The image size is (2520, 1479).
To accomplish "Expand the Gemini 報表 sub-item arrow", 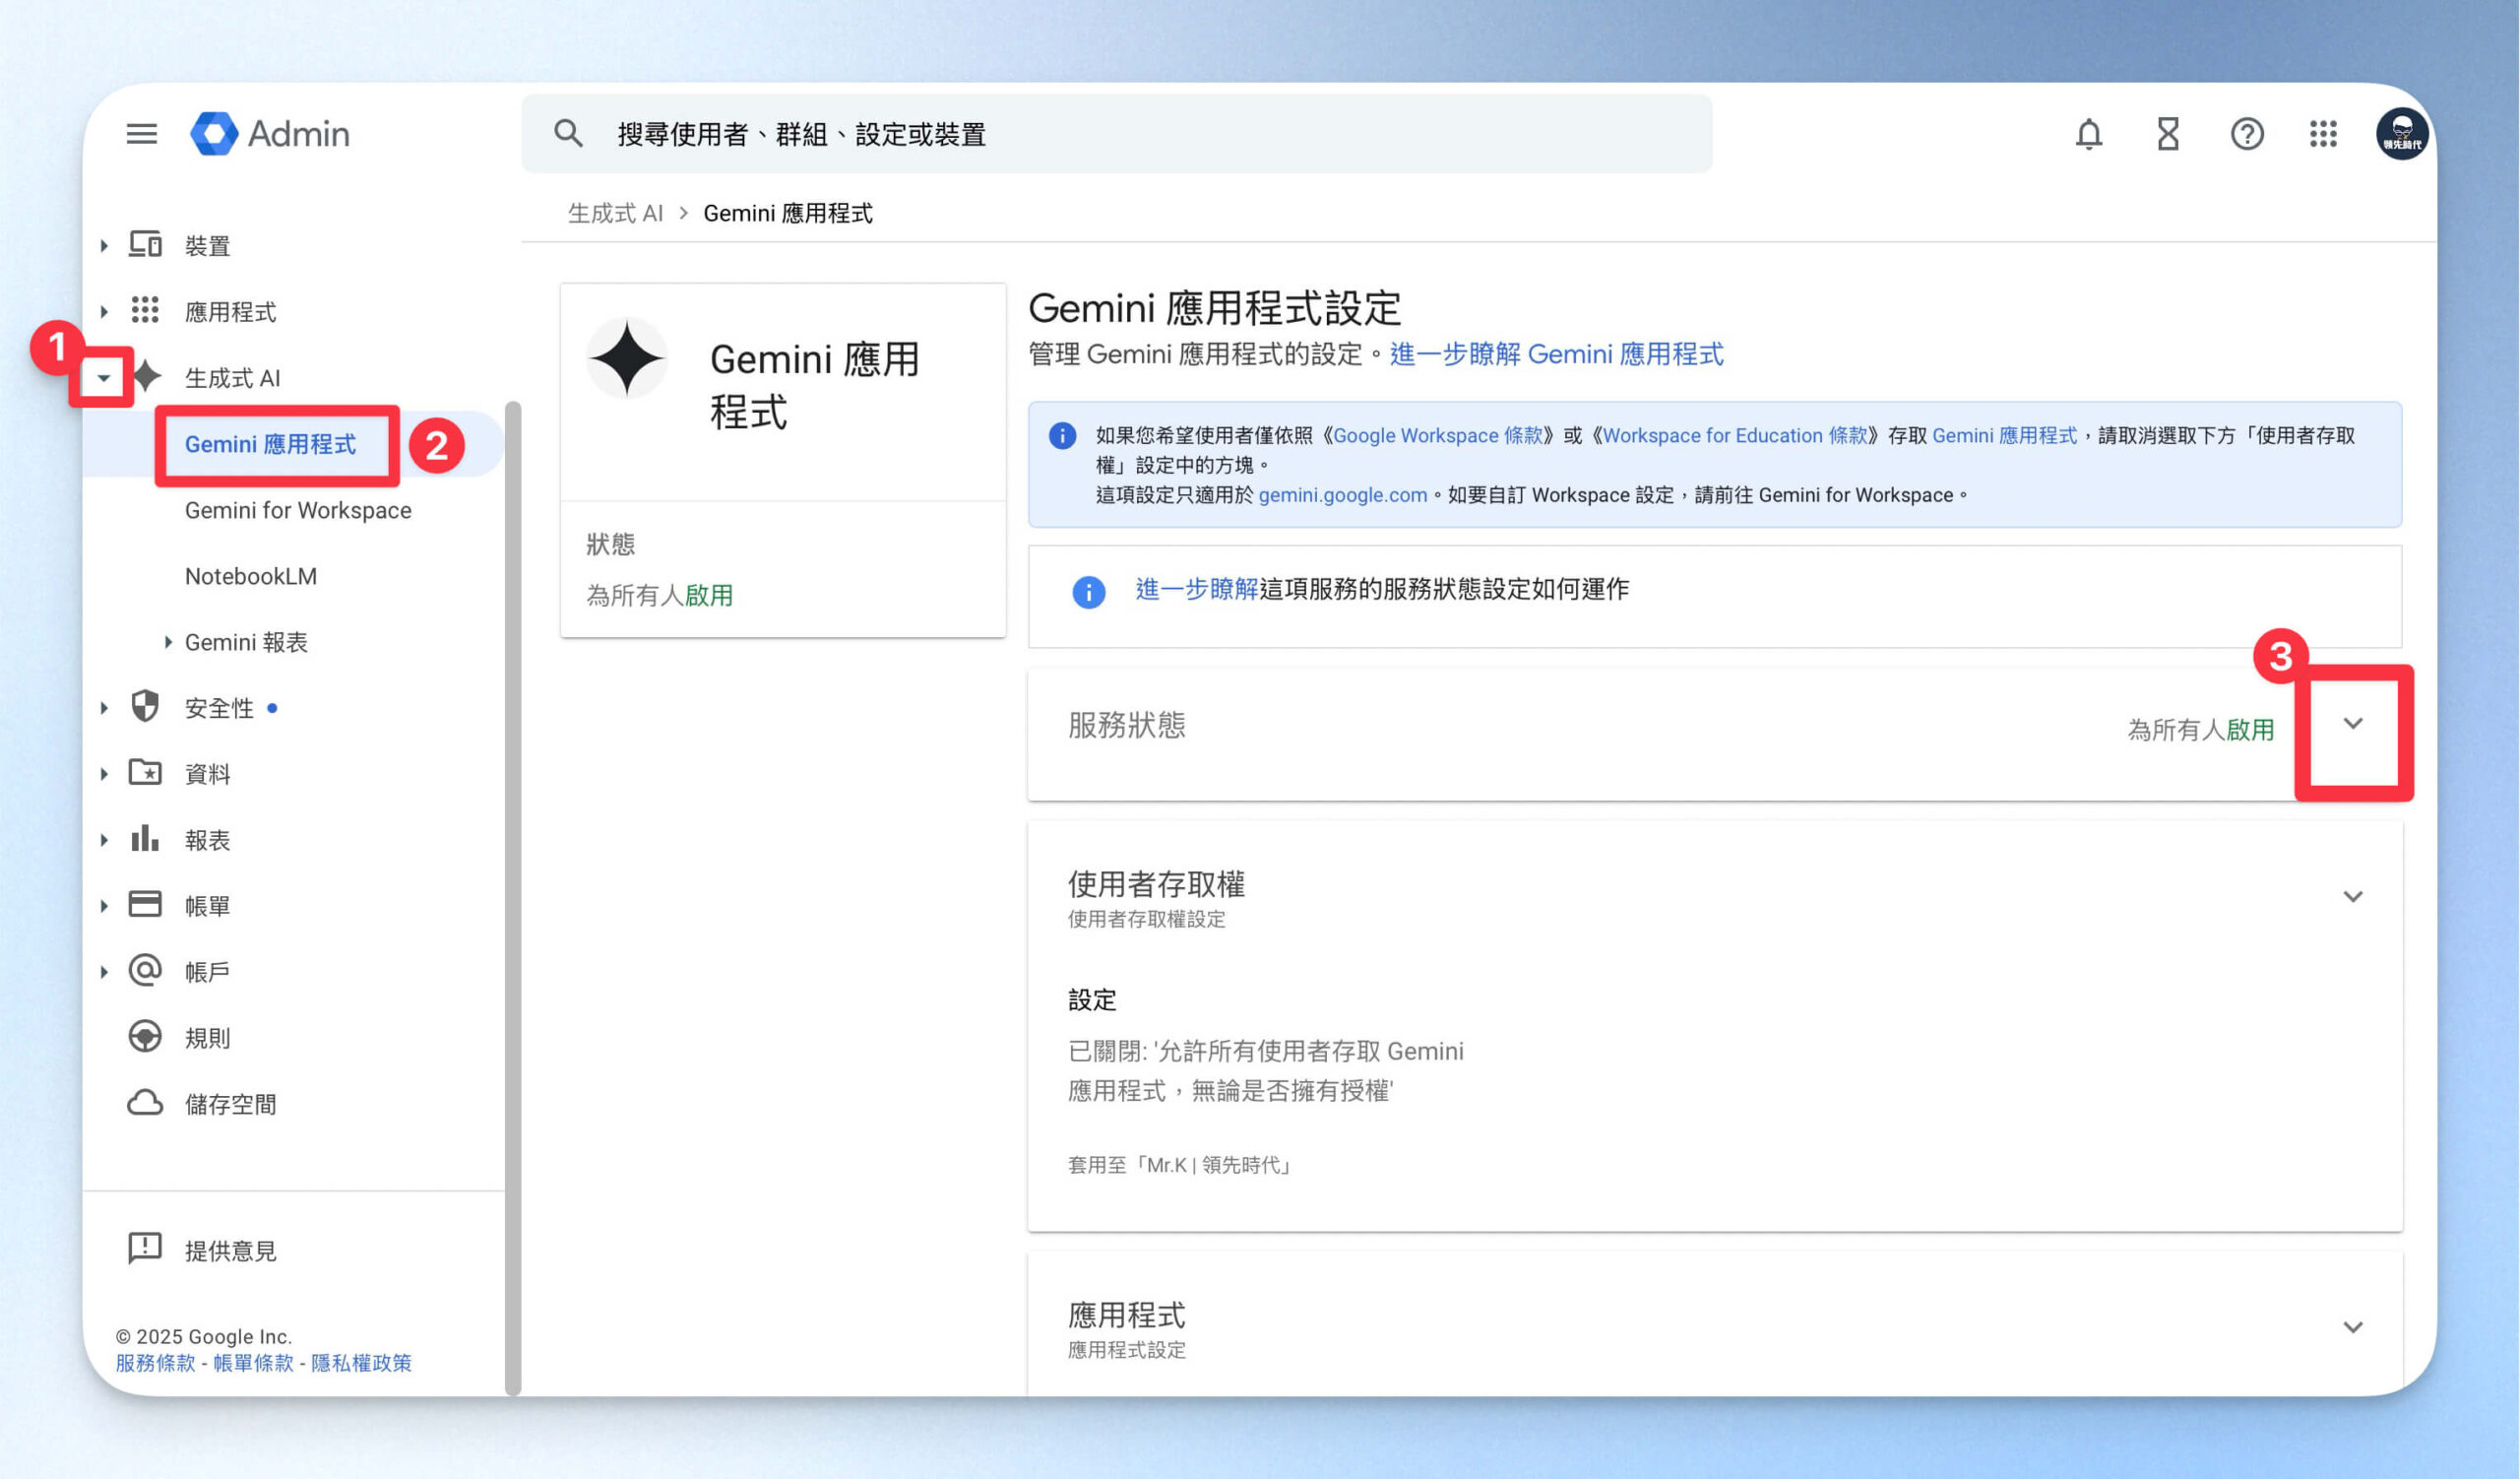I will (x=168, y=641).
